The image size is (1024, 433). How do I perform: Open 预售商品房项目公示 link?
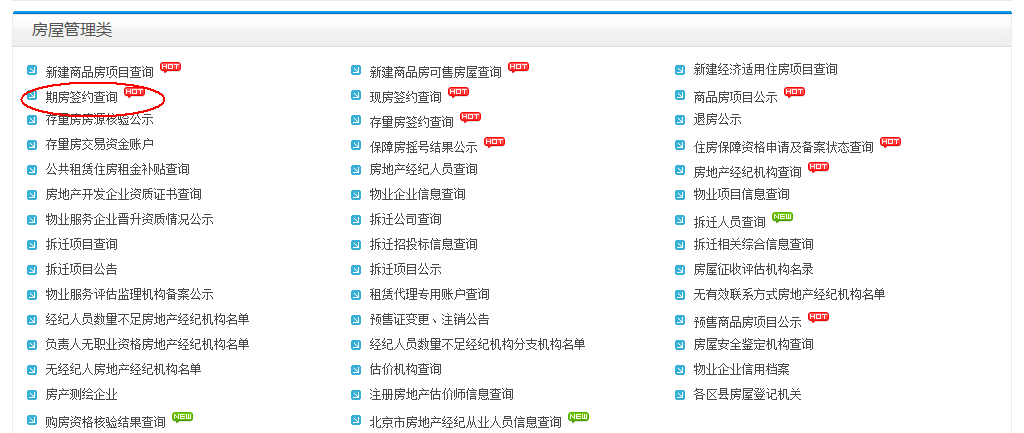coord(747,322)
